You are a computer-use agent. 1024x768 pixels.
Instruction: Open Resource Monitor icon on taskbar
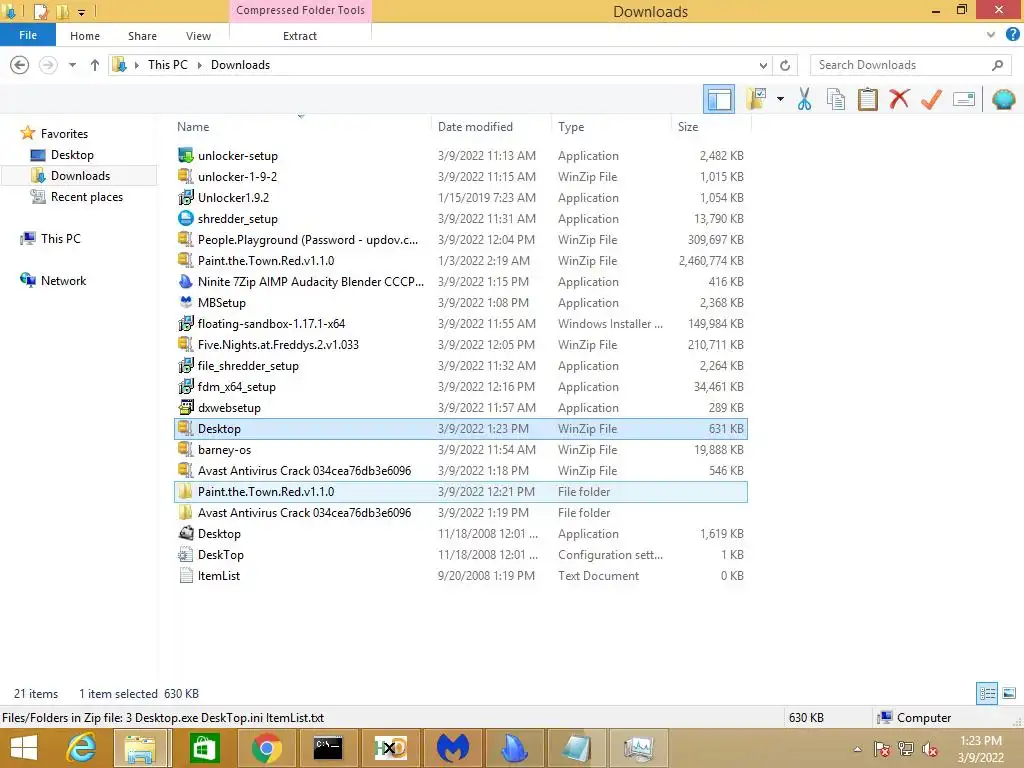coord(638,748)
